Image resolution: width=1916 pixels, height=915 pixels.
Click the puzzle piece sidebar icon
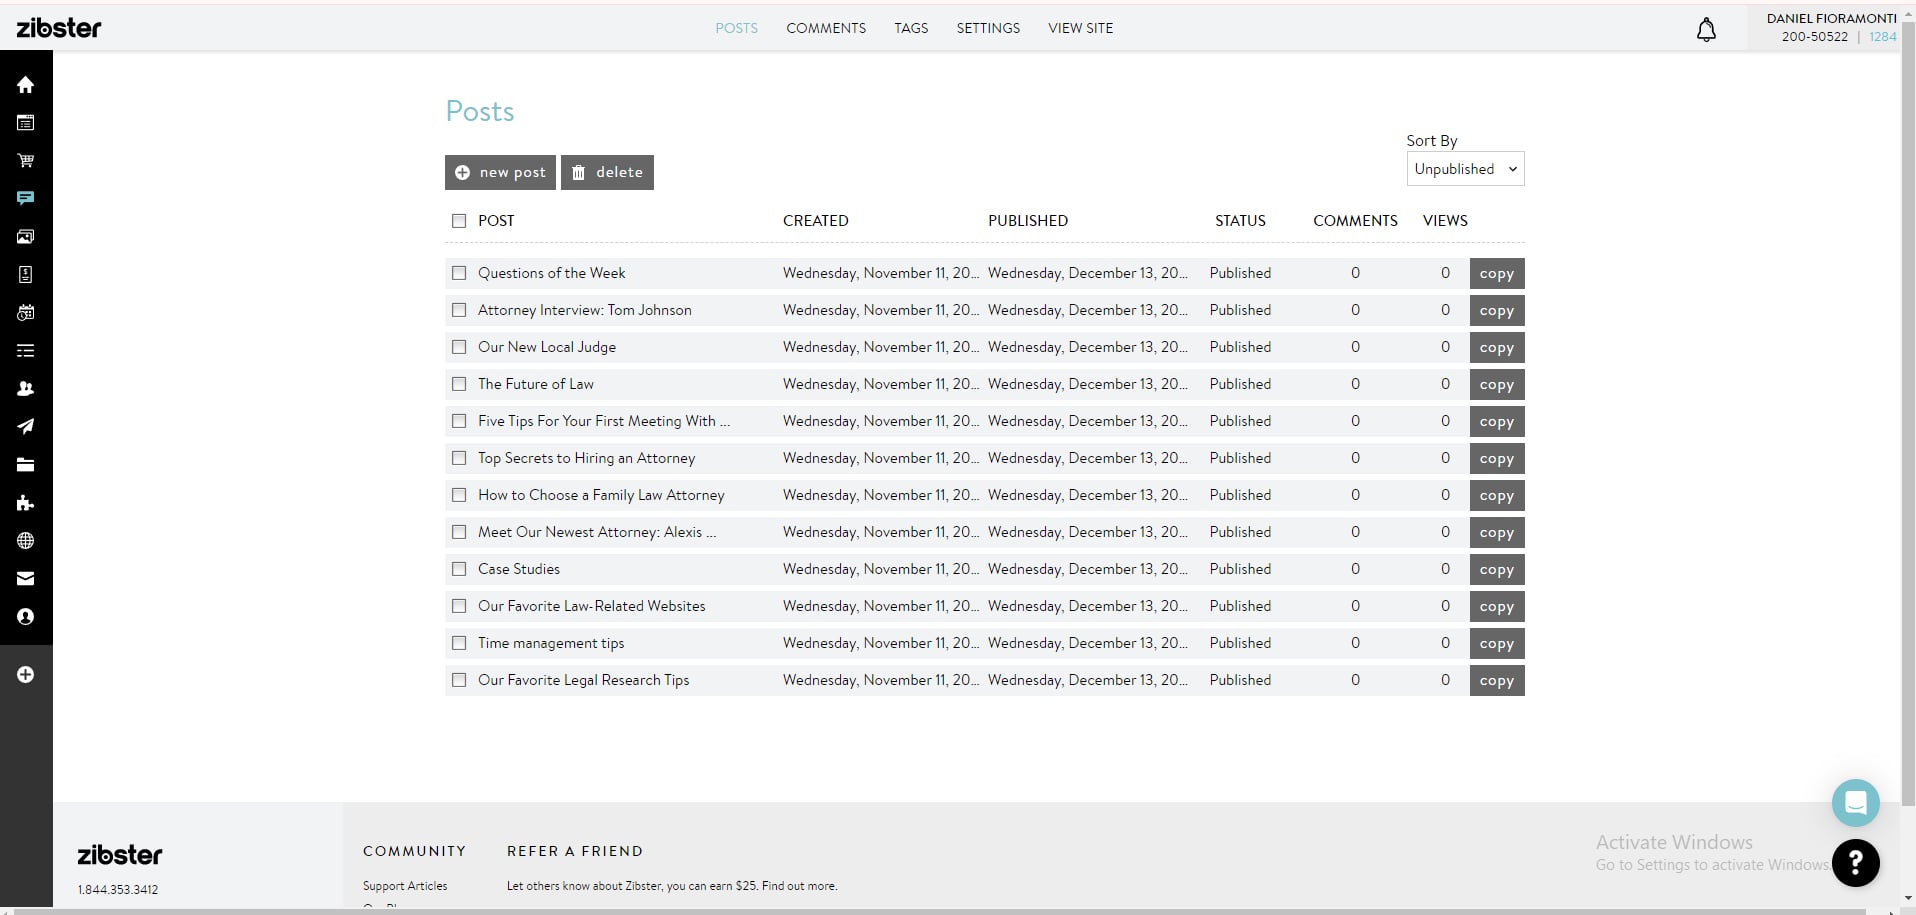click(26, 503)
